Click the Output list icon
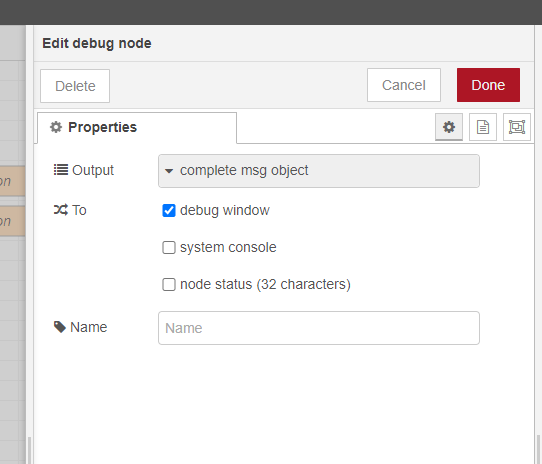Image resolution: width=542 pixels, height=464 pixels. tap(61, 170)
